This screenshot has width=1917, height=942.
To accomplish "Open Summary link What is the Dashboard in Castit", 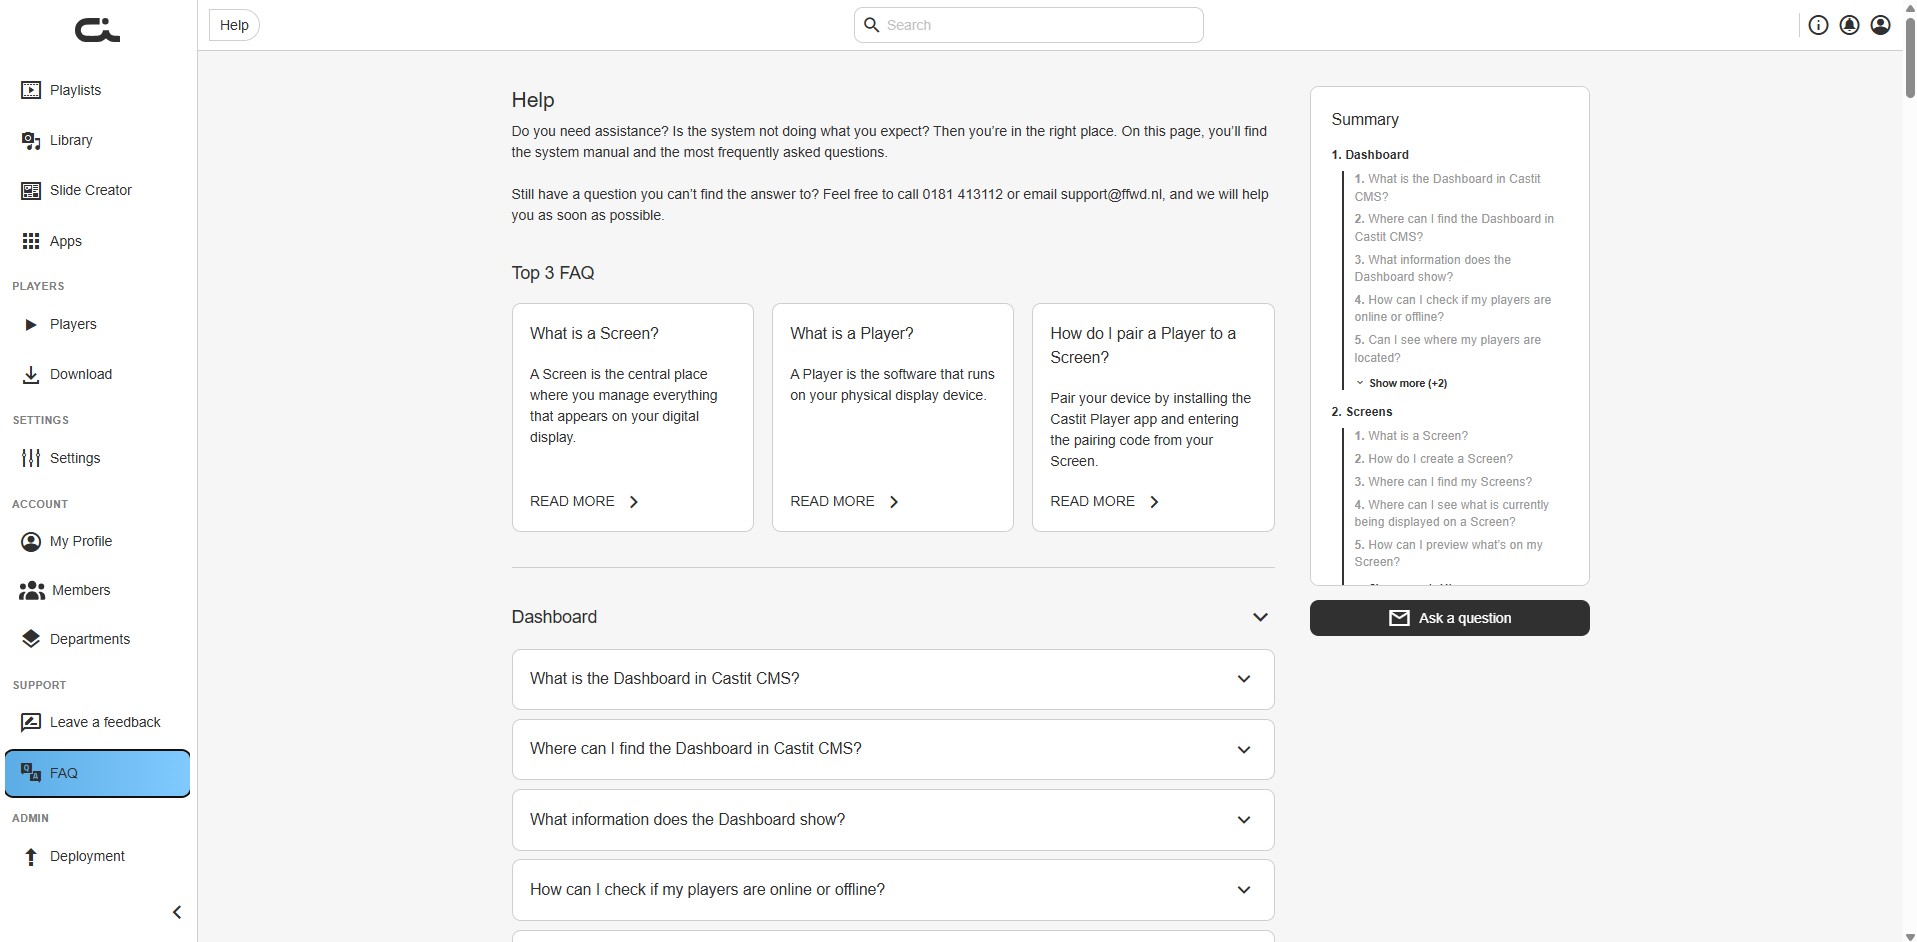I will (1448, 188).
